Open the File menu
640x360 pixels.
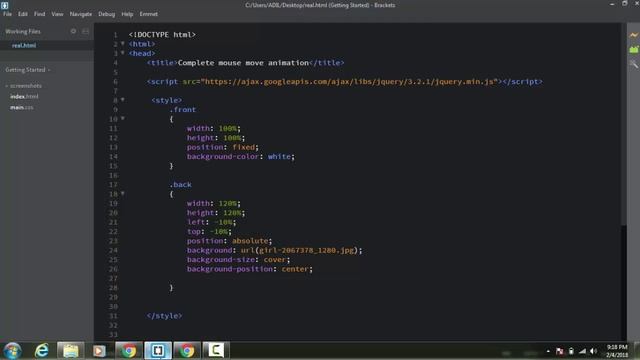click(7, 14)
